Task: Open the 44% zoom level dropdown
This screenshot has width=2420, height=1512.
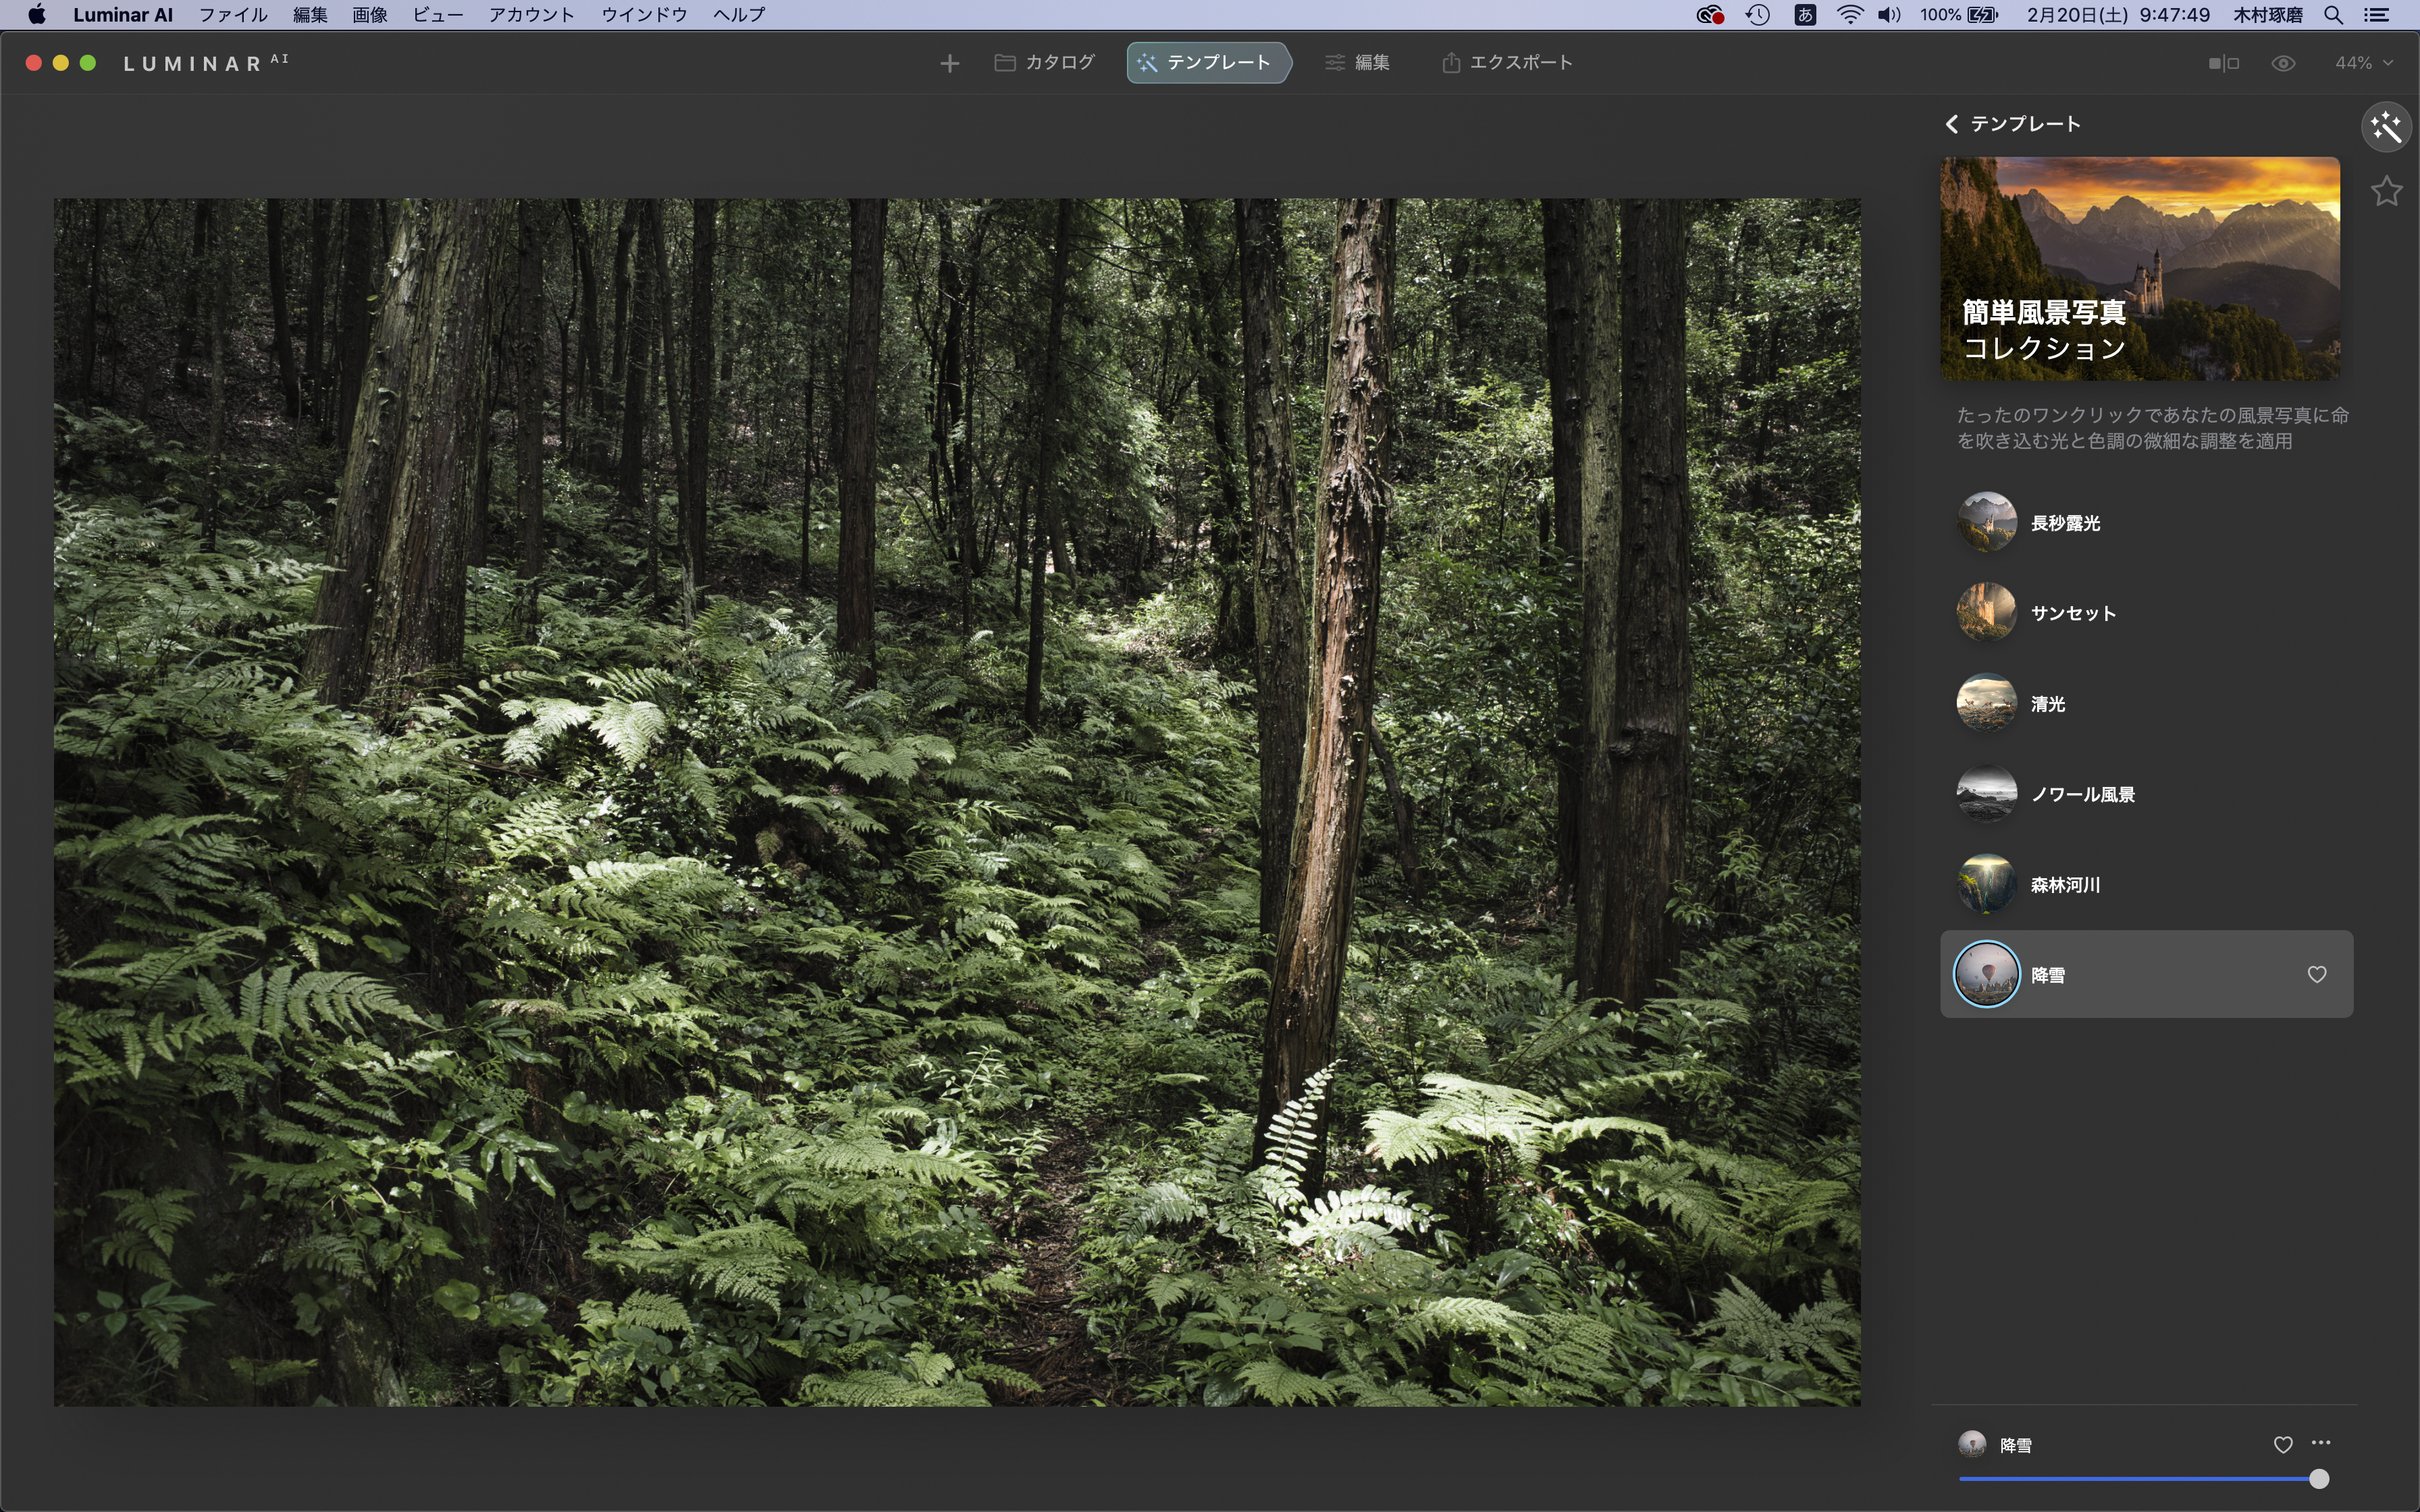Action: (x=2363, y=63)
